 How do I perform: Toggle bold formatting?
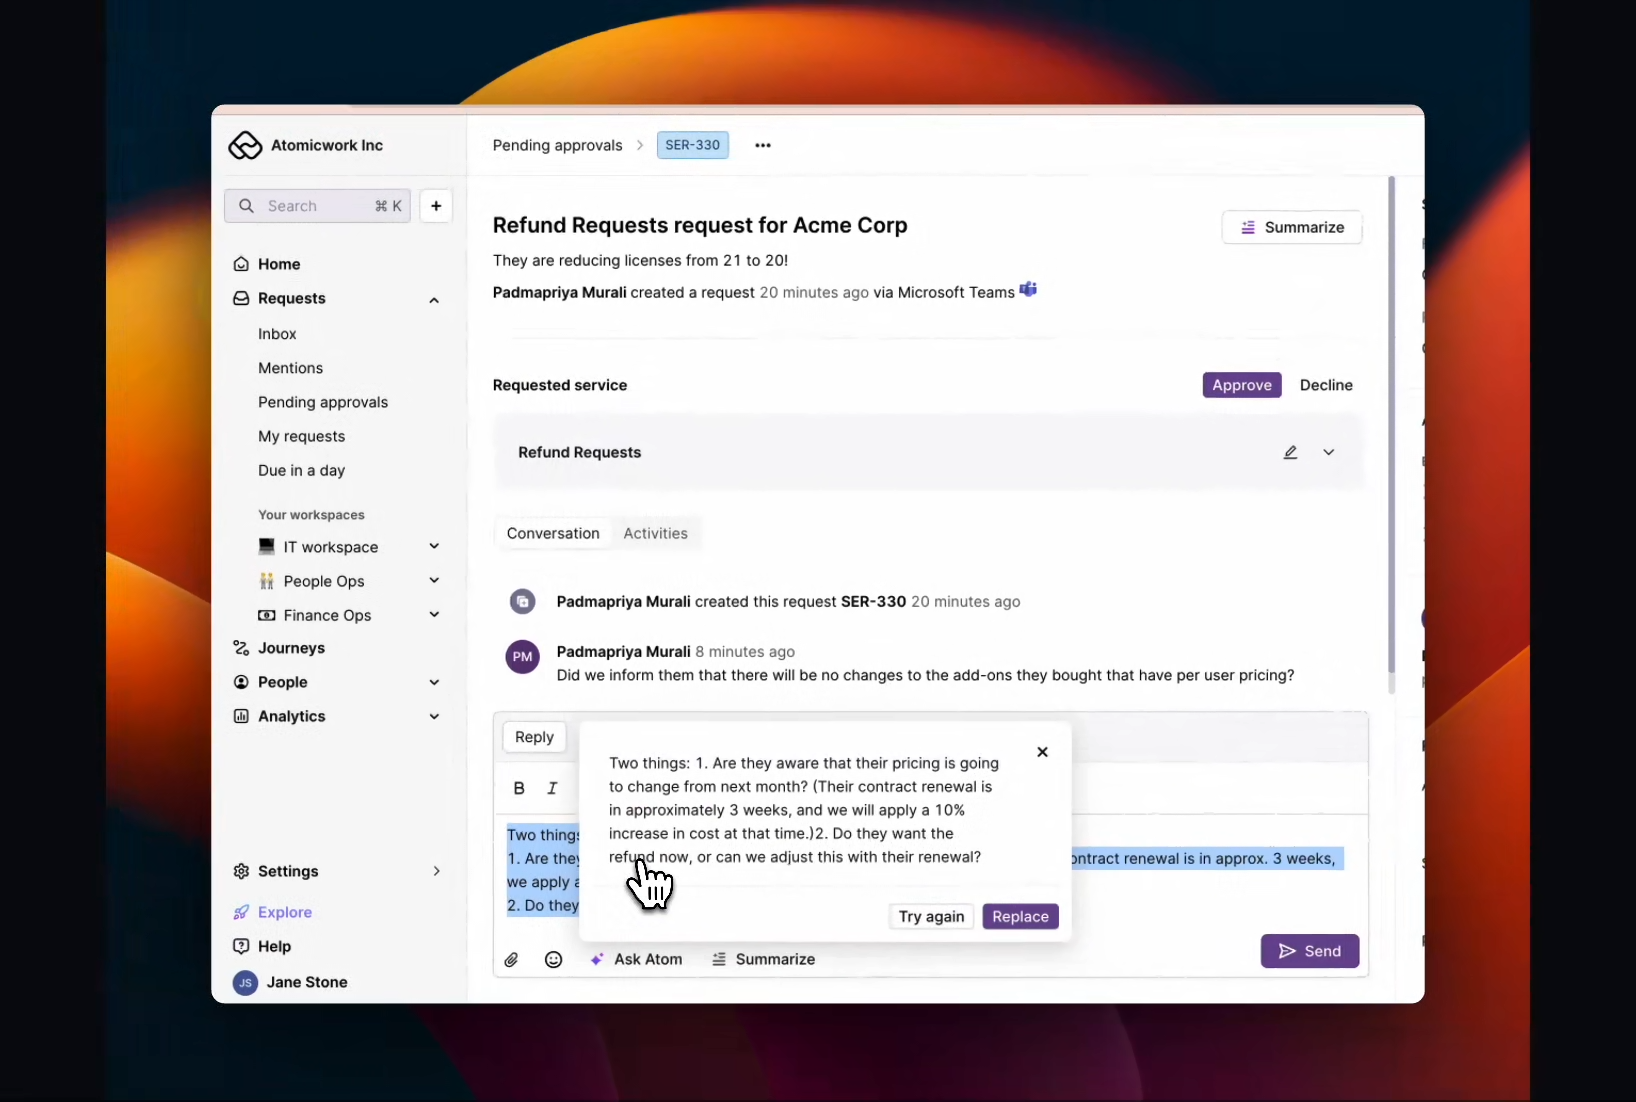click(x=518, y=788)
